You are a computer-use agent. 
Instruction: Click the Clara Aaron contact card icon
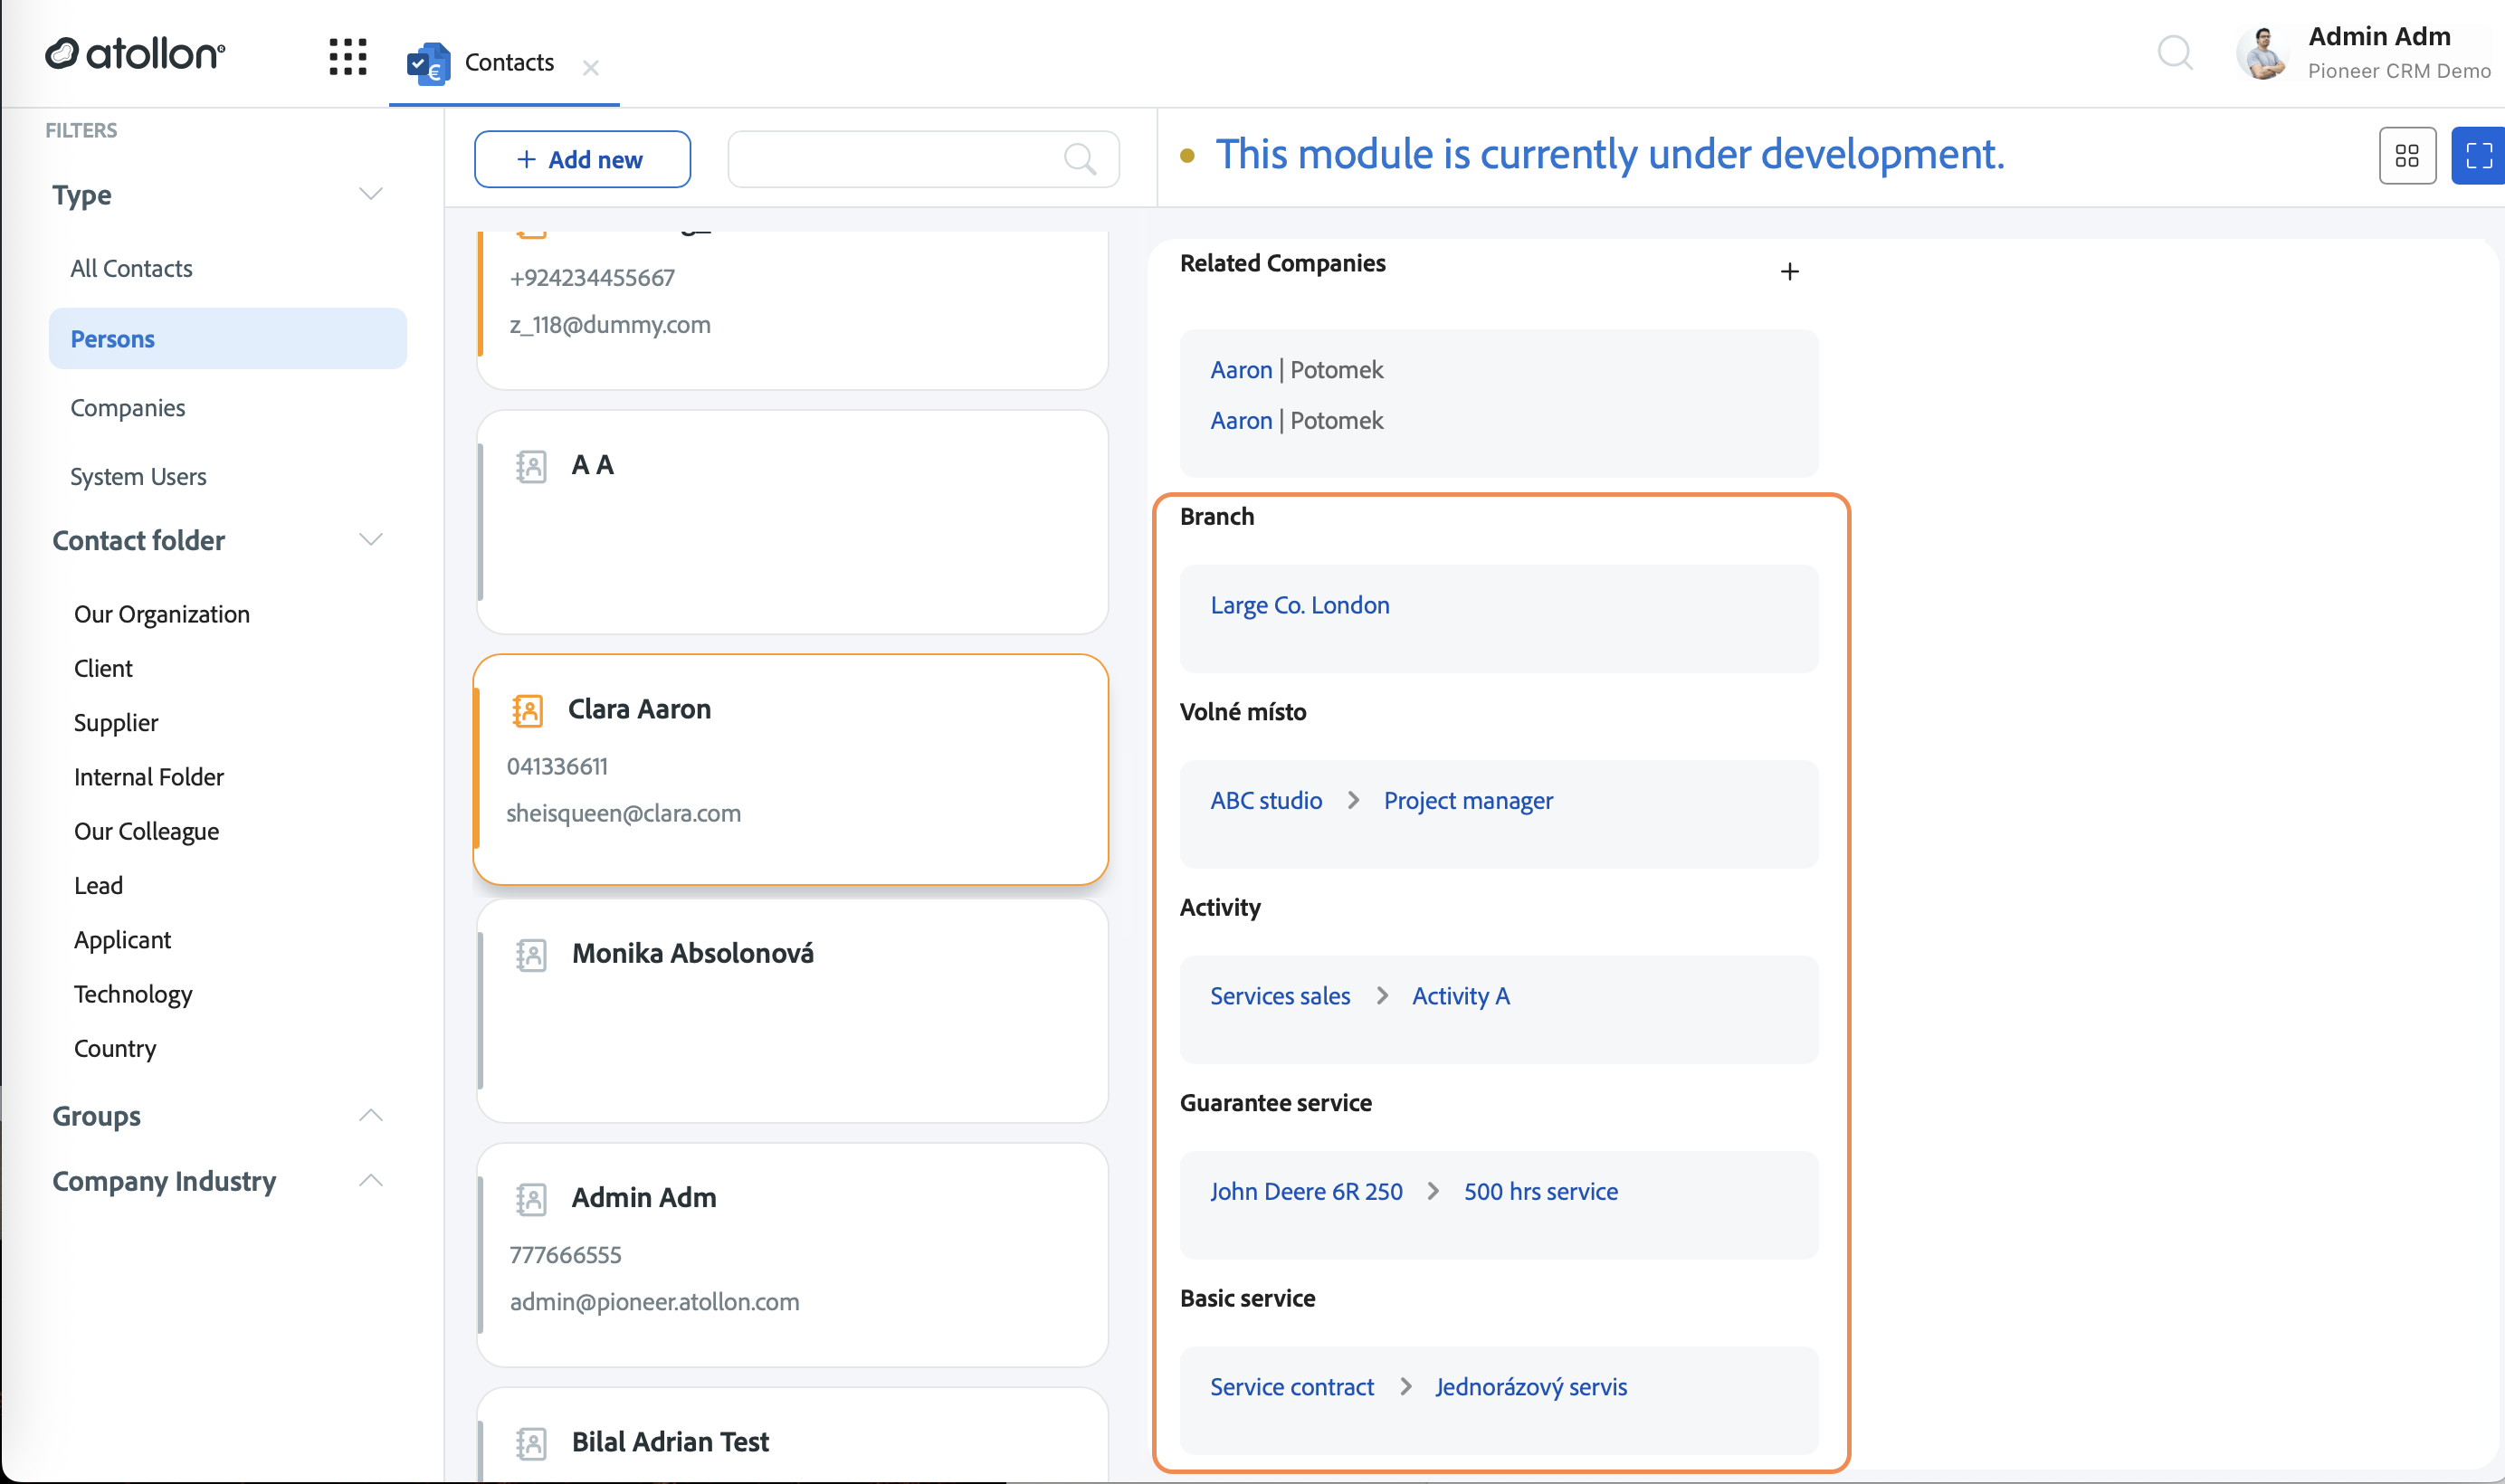point(527,710)
